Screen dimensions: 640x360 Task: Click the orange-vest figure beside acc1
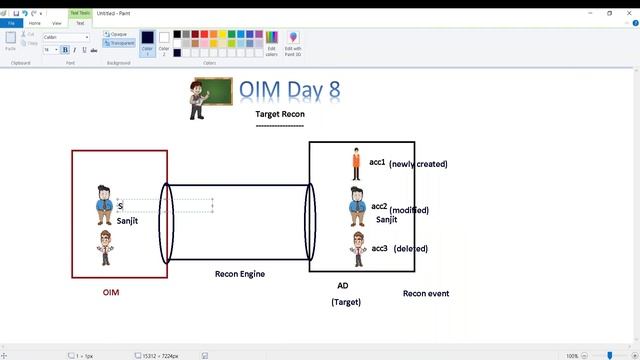[356, 164]
